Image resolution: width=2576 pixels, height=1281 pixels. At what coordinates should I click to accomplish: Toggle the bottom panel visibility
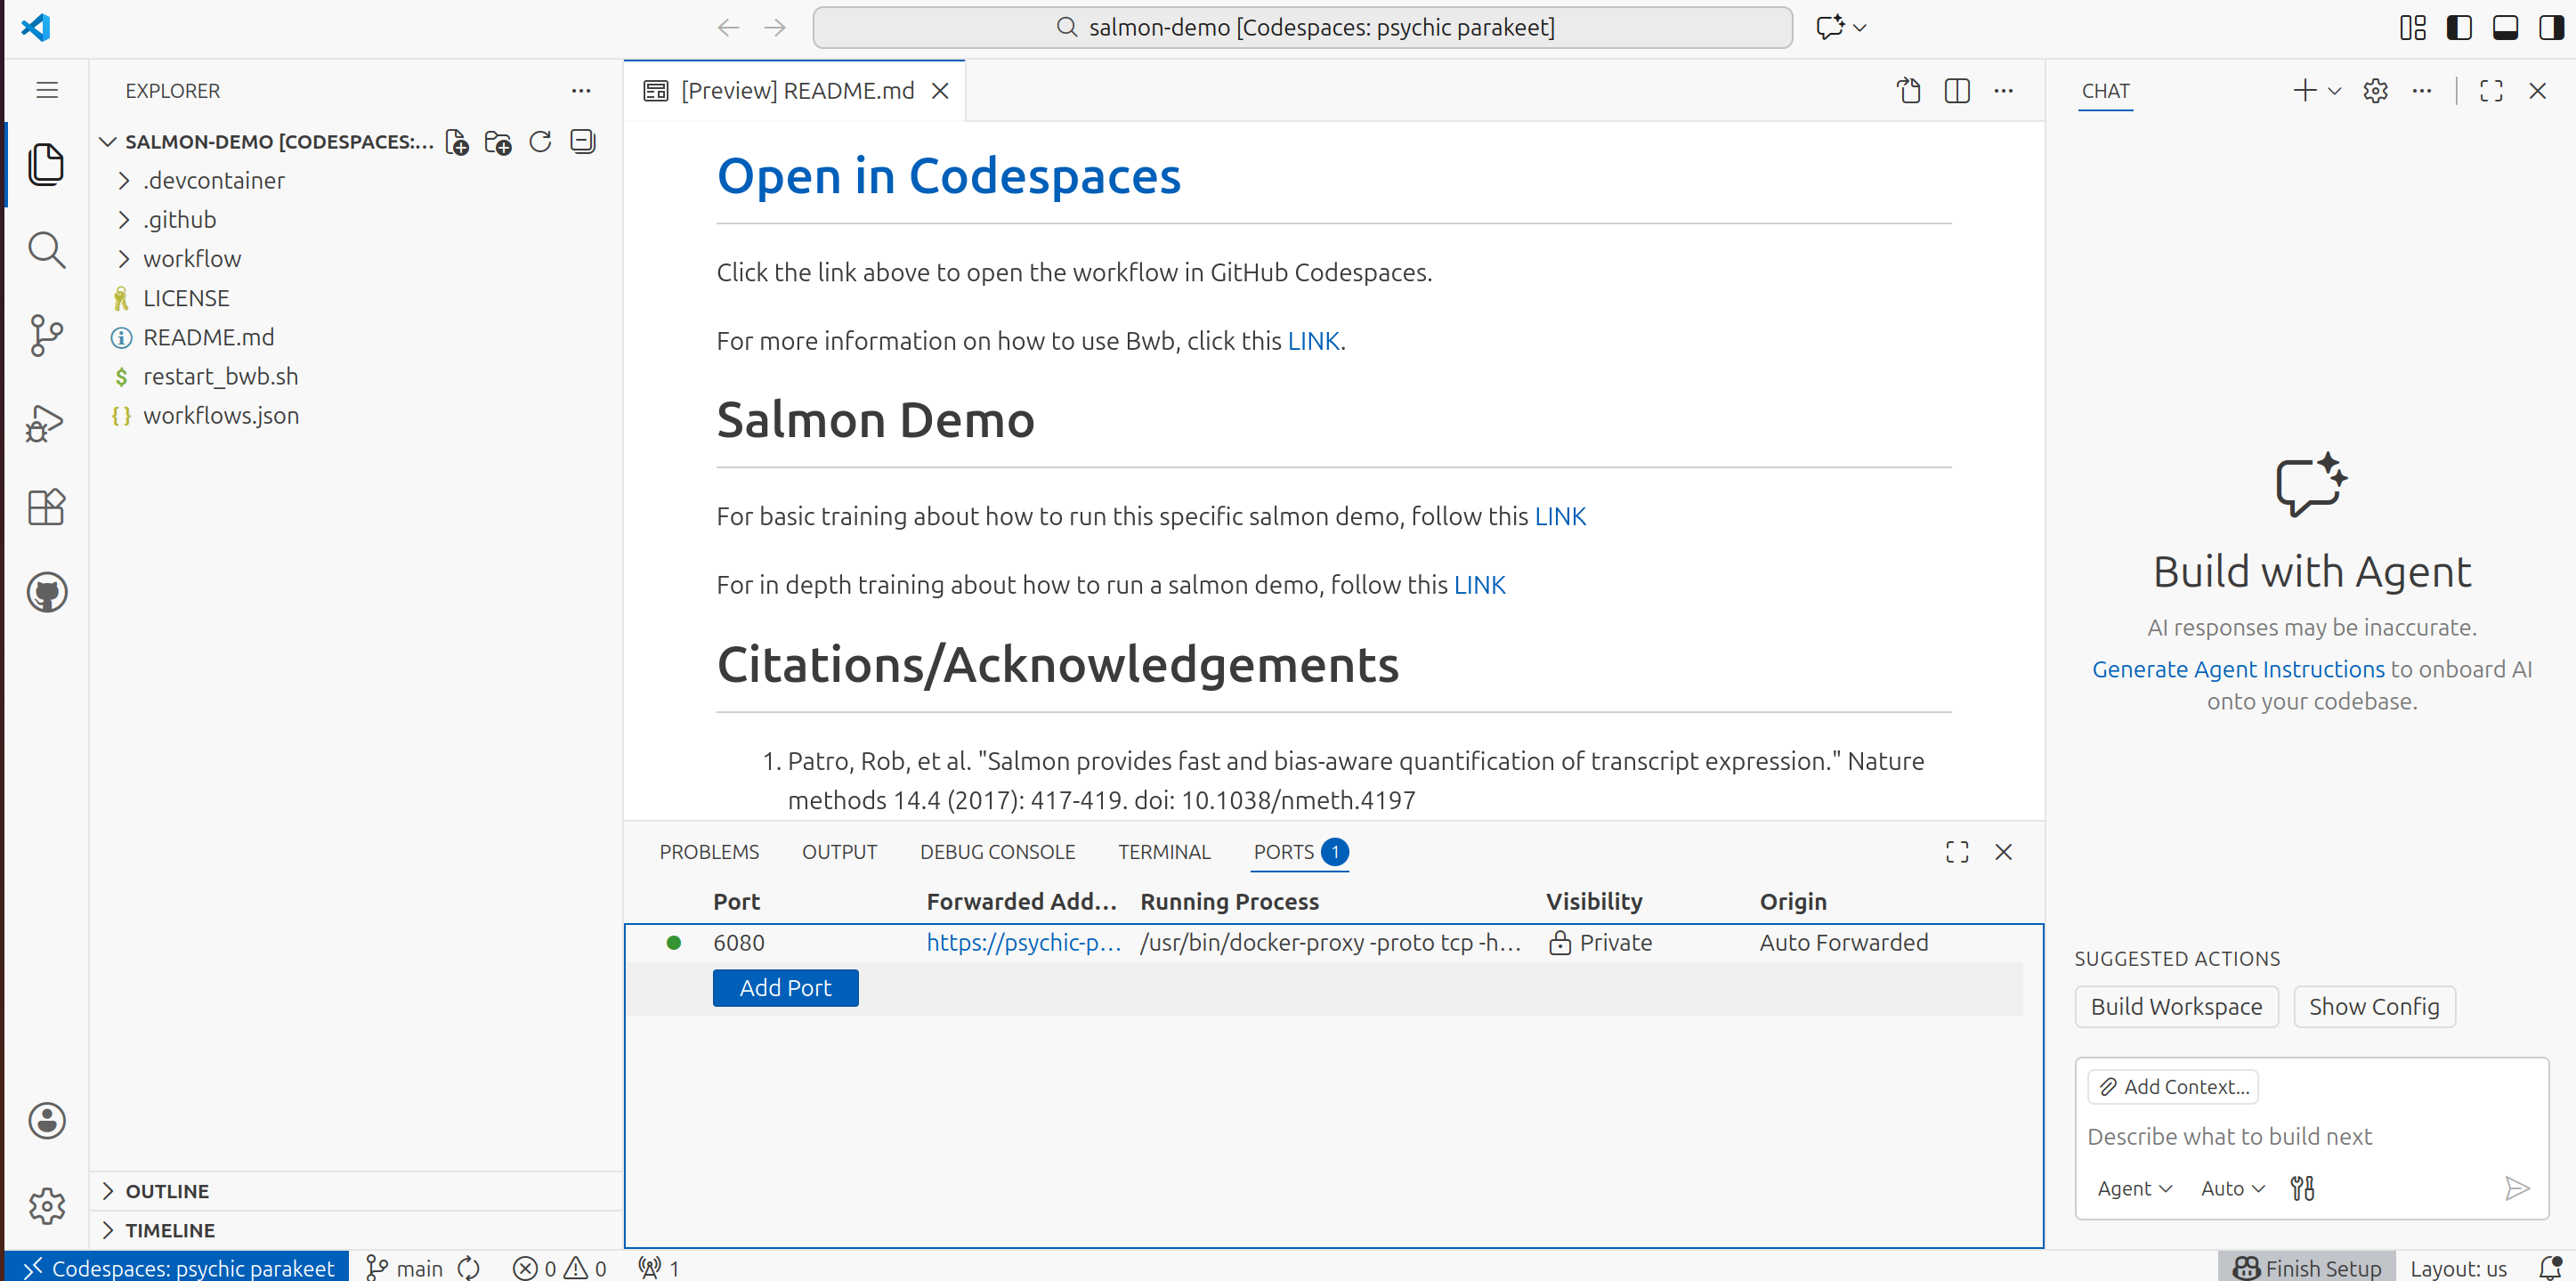pos(2505,27)
